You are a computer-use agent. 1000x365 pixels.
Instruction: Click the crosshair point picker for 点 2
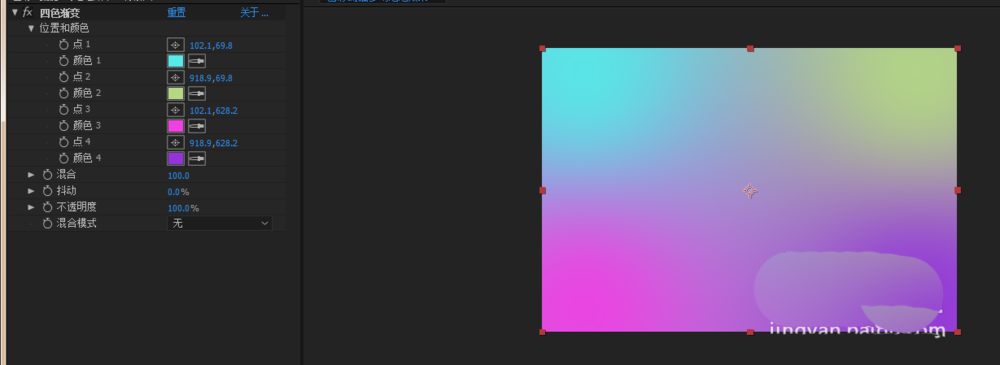coord(175,77)
